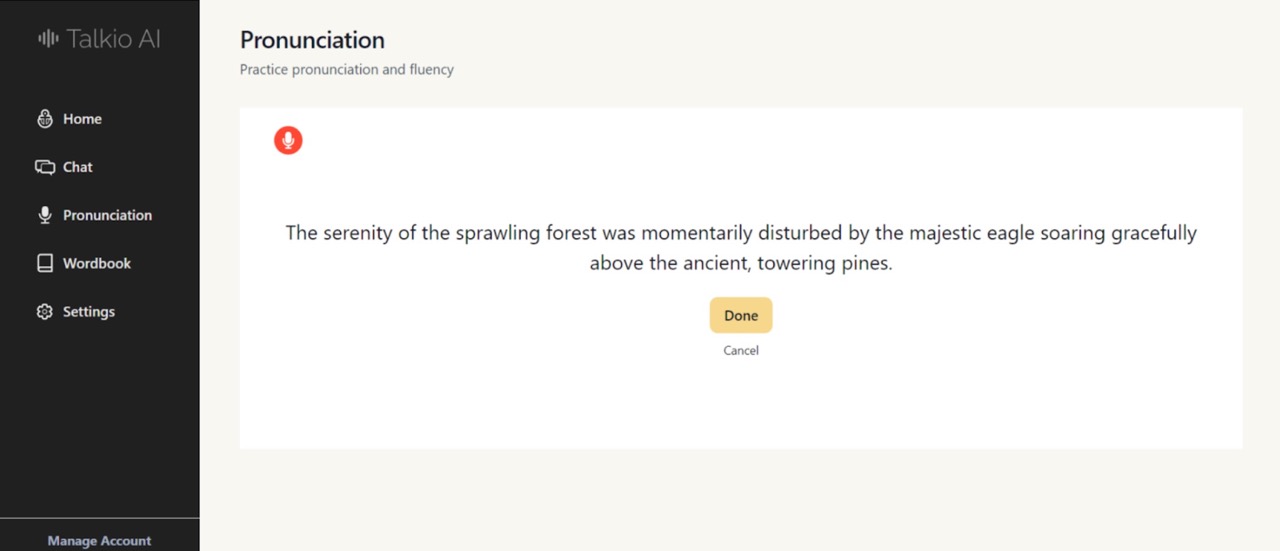Viewport: 1280px width, 551px height.
Task: Open the Wordbook menu label
Action: tap(97, 263)
